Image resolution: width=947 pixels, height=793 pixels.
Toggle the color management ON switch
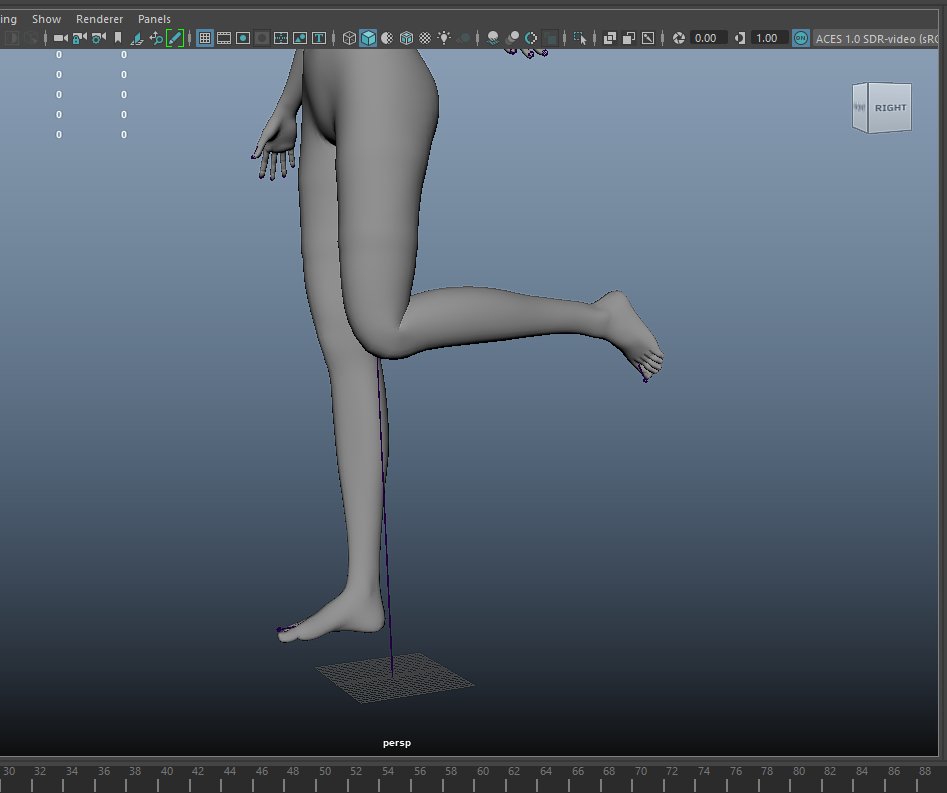[x=800, y=38]
